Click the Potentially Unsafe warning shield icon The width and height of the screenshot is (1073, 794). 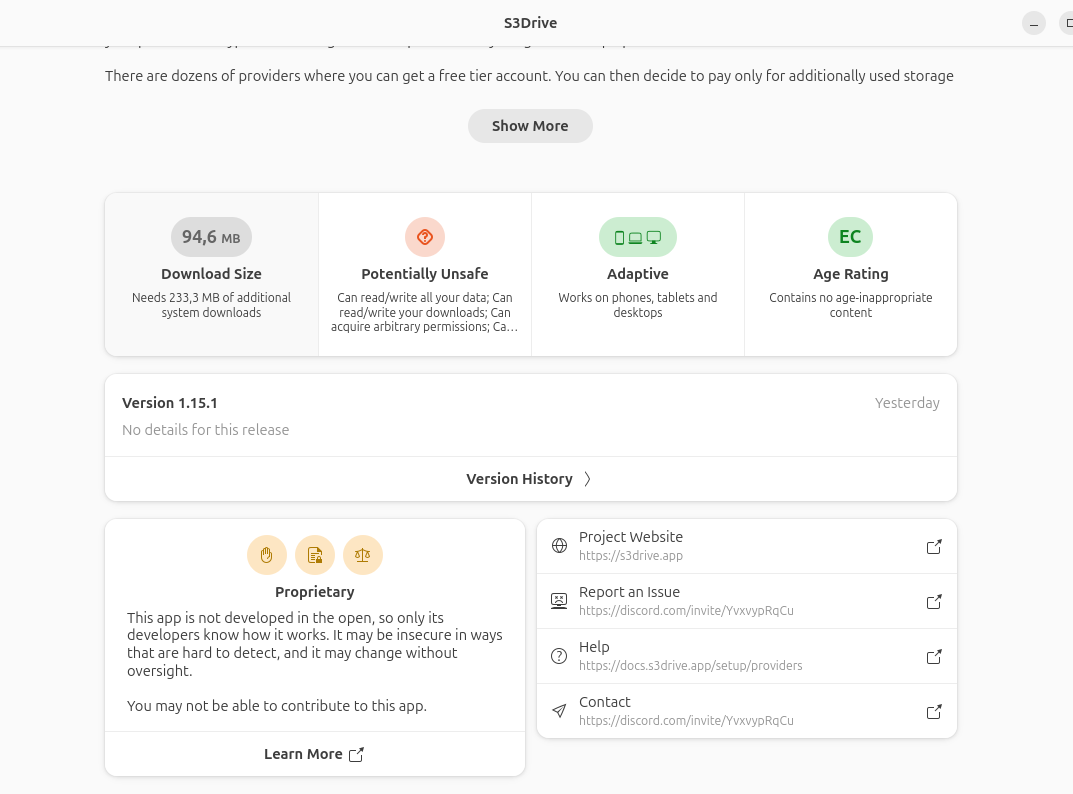425,237
